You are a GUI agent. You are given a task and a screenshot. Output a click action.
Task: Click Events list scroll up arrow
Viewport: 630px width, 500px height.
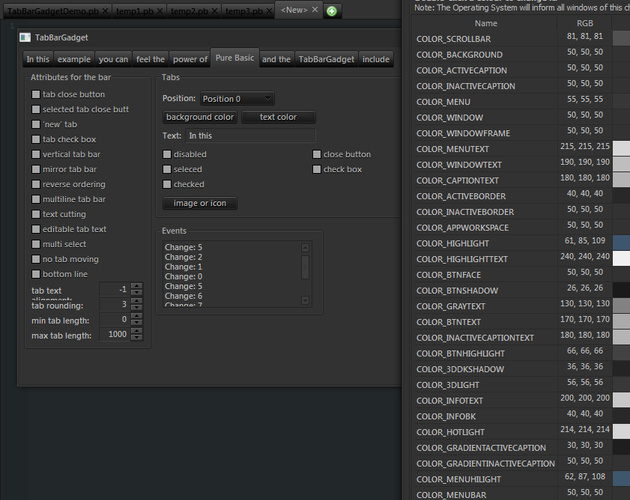pos(305,247)
